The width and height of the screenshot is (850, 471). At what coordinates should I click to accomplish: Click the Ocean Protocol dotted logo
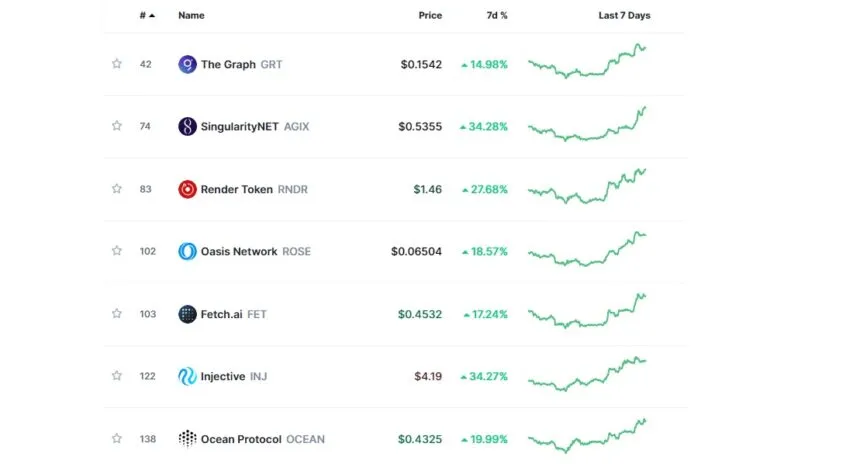coord(187,439)
